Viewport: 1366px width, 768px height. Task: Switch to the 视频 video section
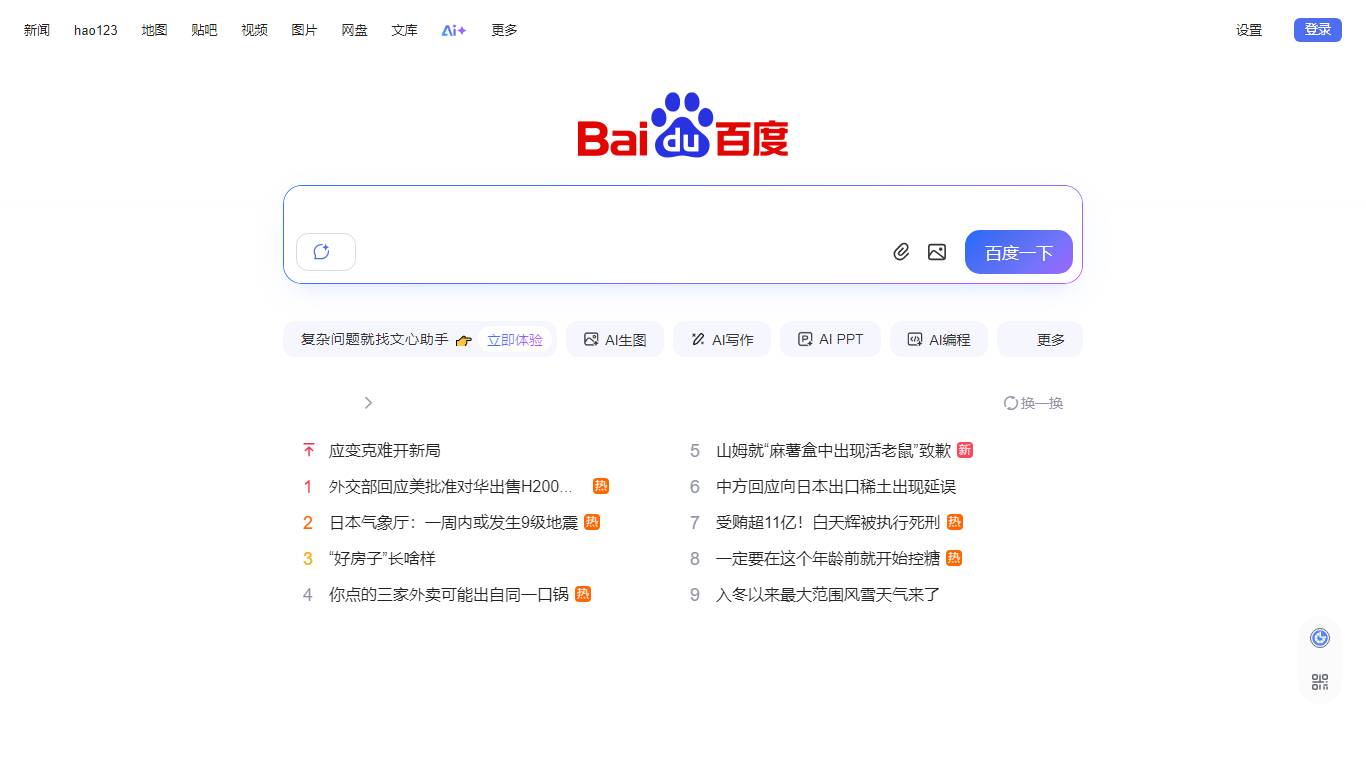[254, 30]
